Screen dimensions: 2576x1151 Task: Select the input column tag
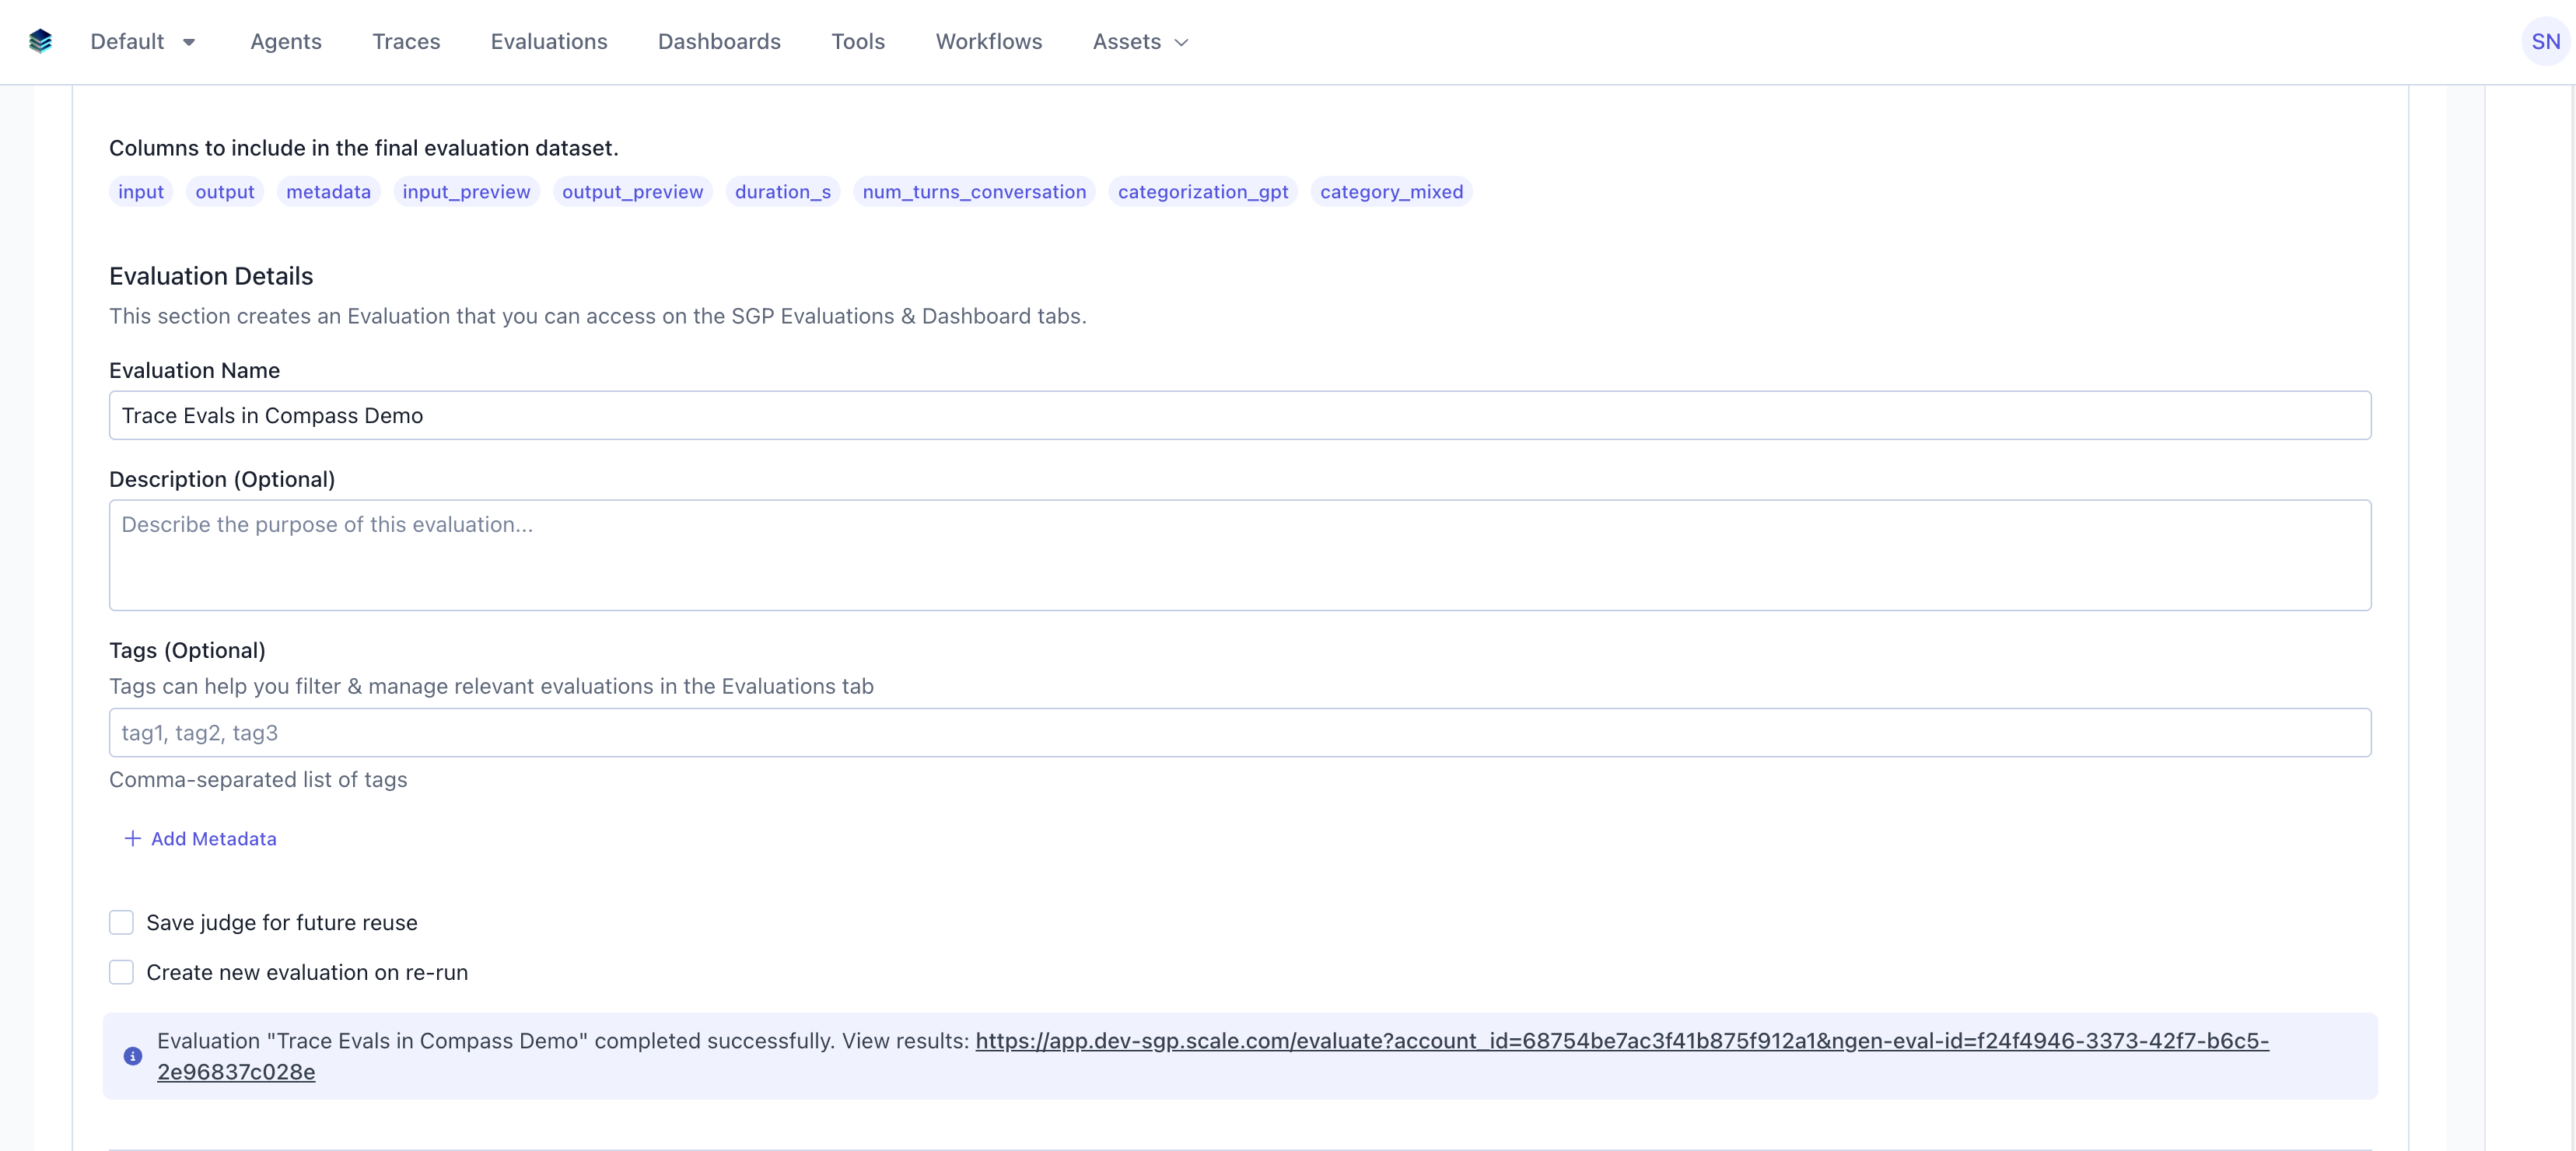[140, 192]
